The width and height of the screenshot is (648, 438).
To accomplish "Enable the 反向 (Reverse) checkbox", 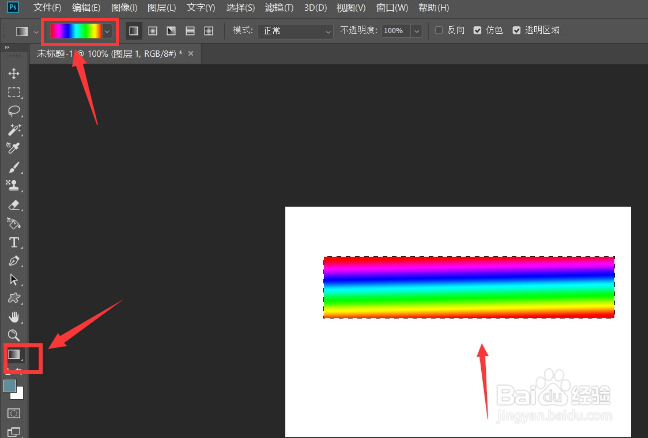I will pos(439,30).
